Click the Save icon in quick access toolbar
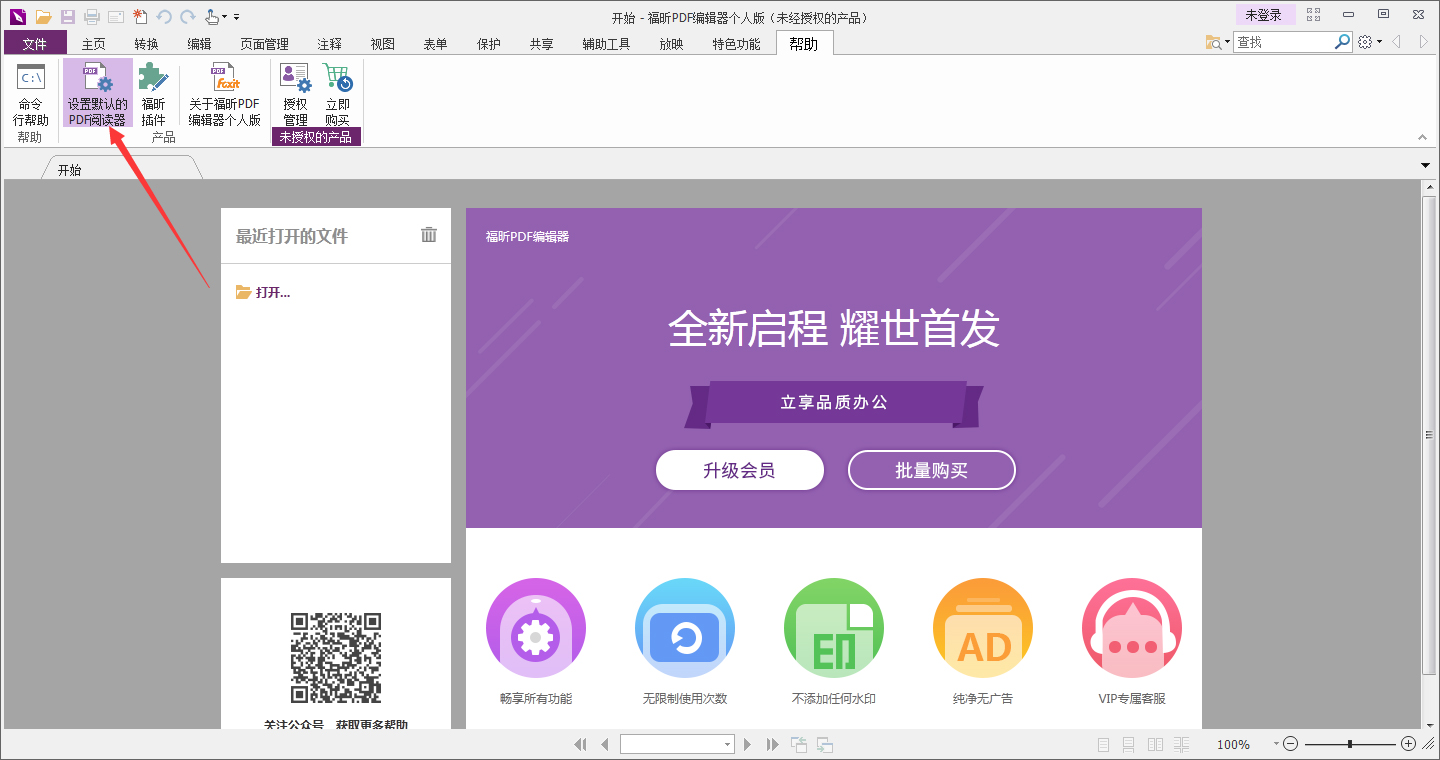 click(x=66, y=16)
